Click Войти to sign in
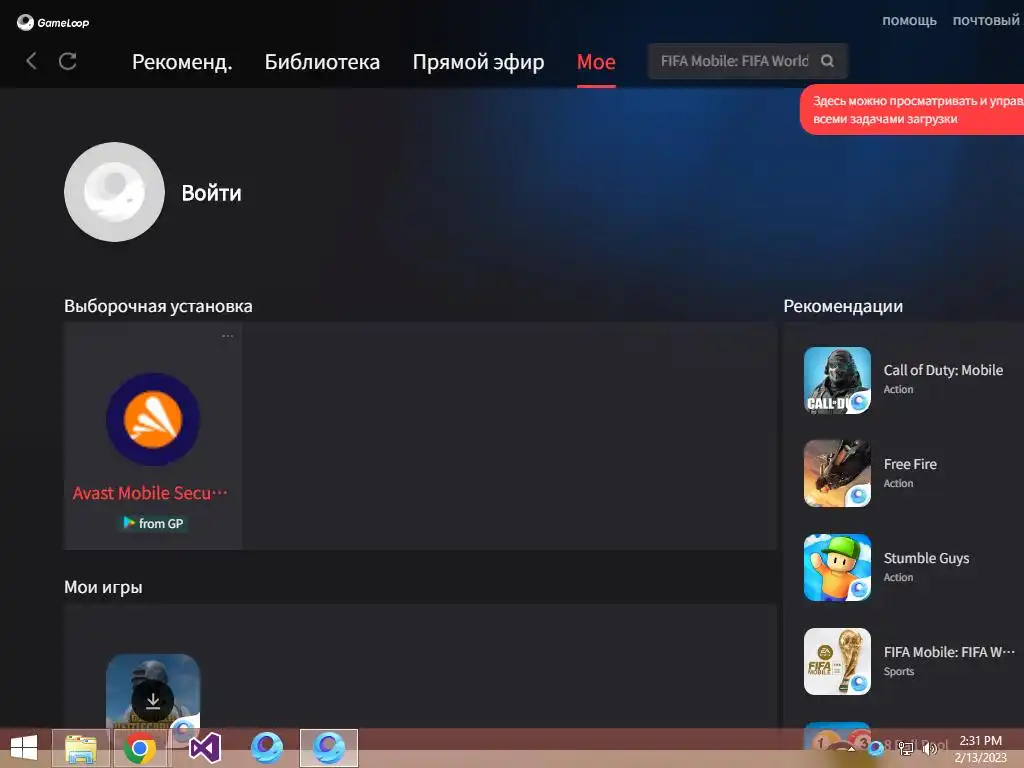This screenshot has width=1024, height=768. click(212, 193)
